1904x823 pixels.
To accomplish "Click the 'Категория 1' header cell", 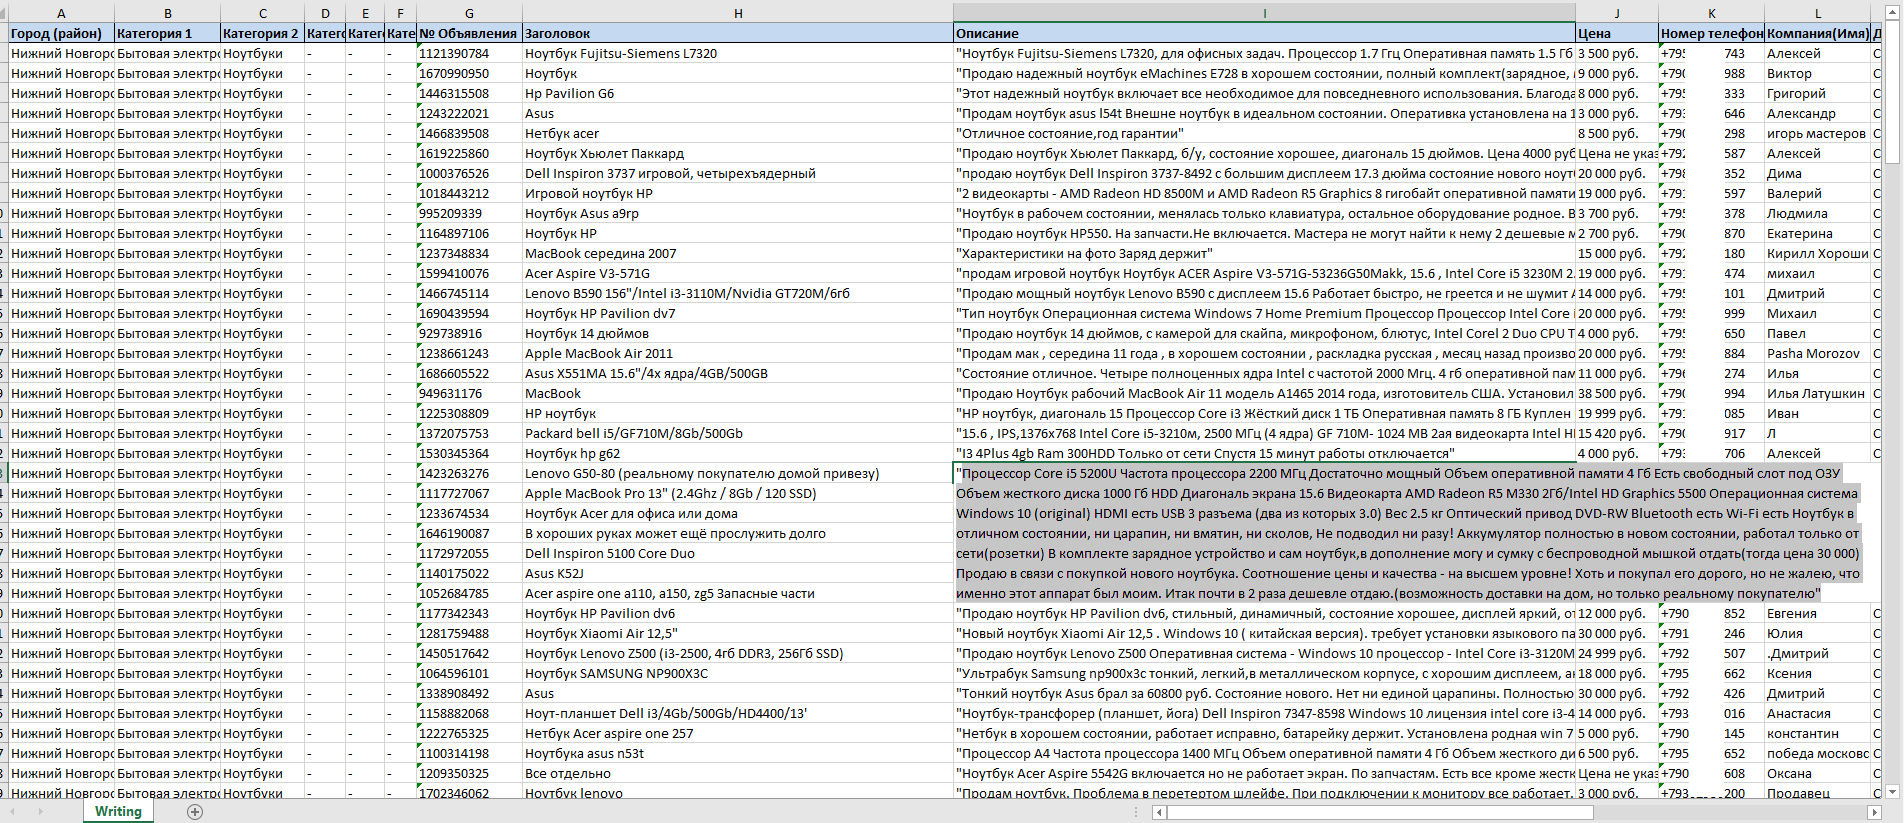I will click(167, 33).
